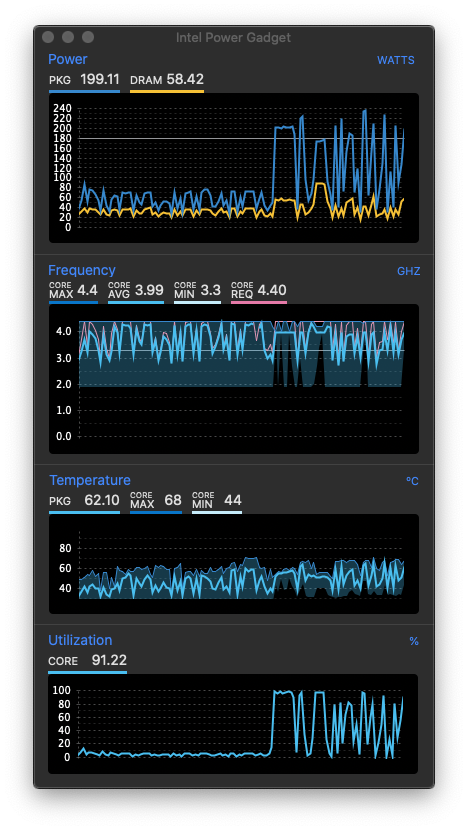Click the Intel Power Gadget window title

click(x=233, y=38)
